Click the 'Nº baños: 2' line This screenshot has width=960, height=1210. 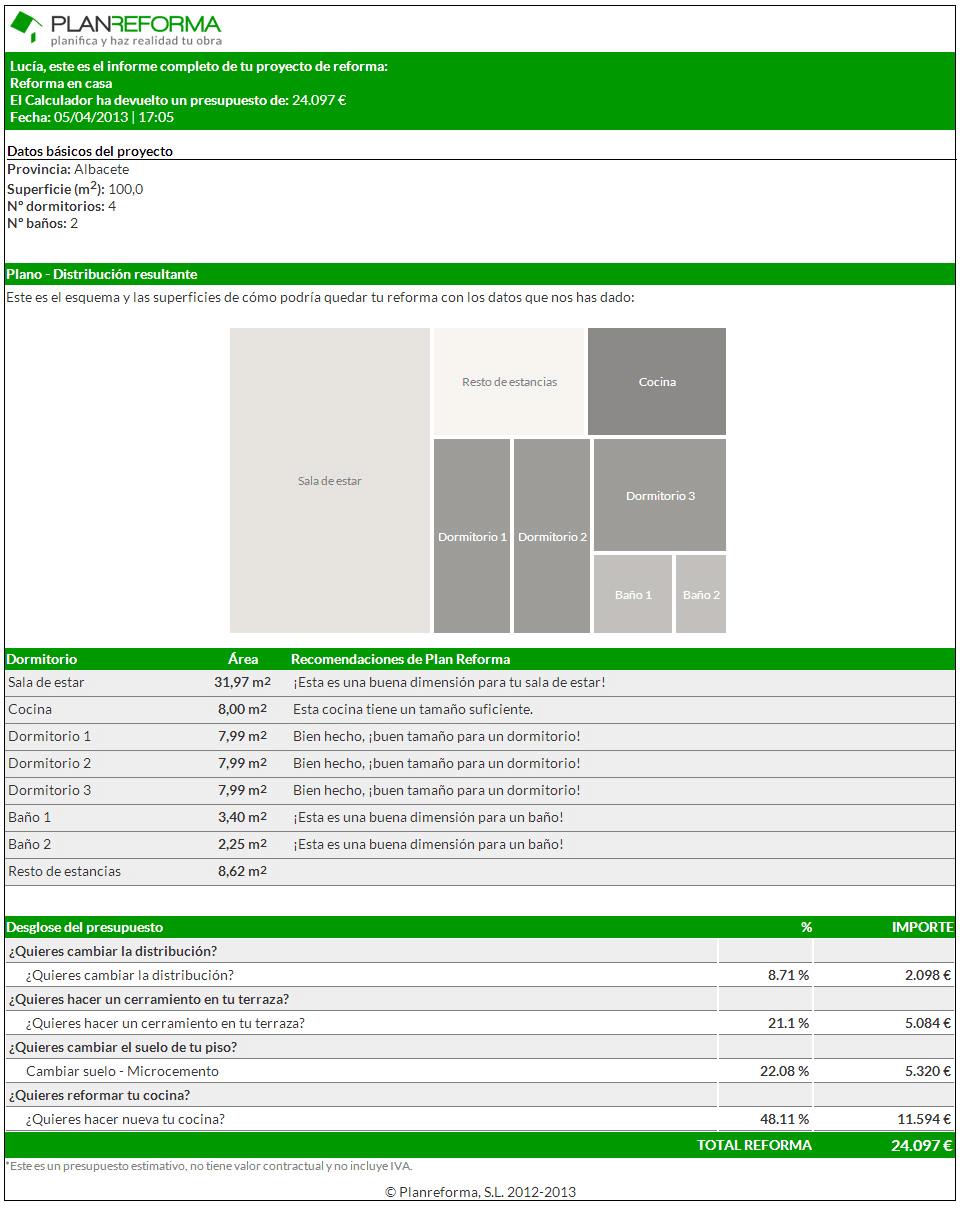[43, 223]
